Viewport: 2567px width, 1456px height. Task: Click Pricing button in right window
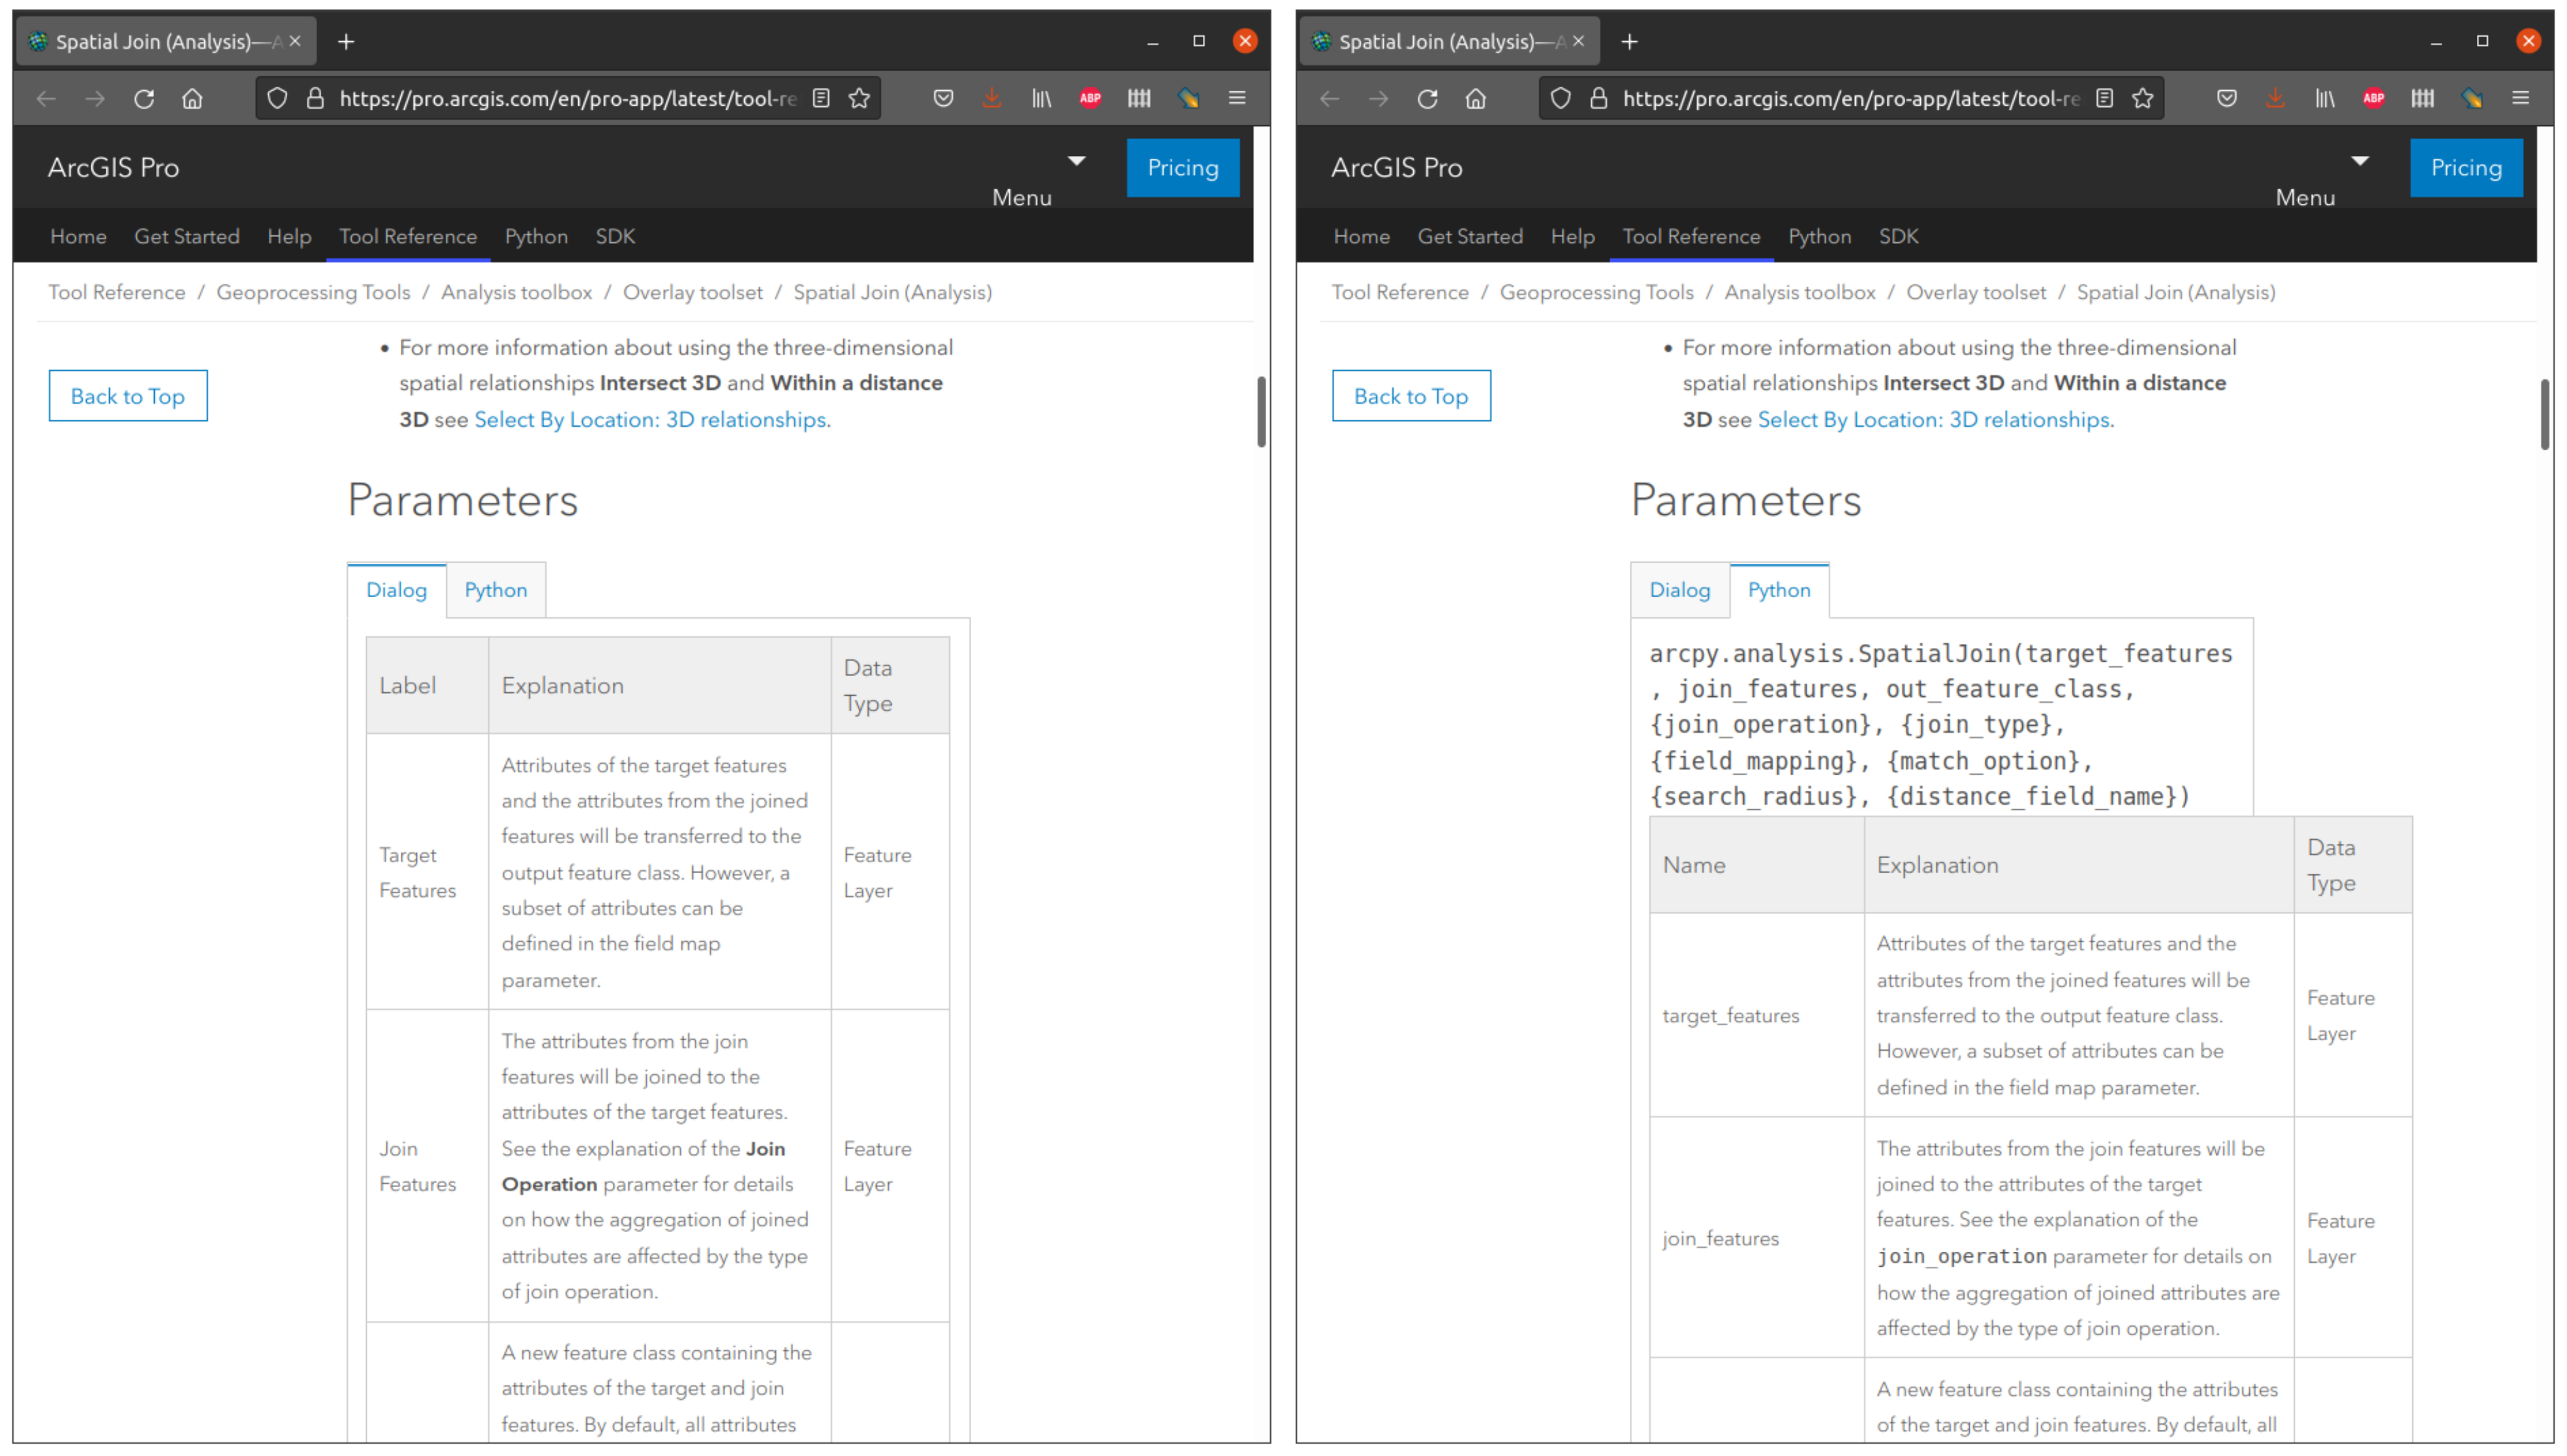[x=2466, y=168]
